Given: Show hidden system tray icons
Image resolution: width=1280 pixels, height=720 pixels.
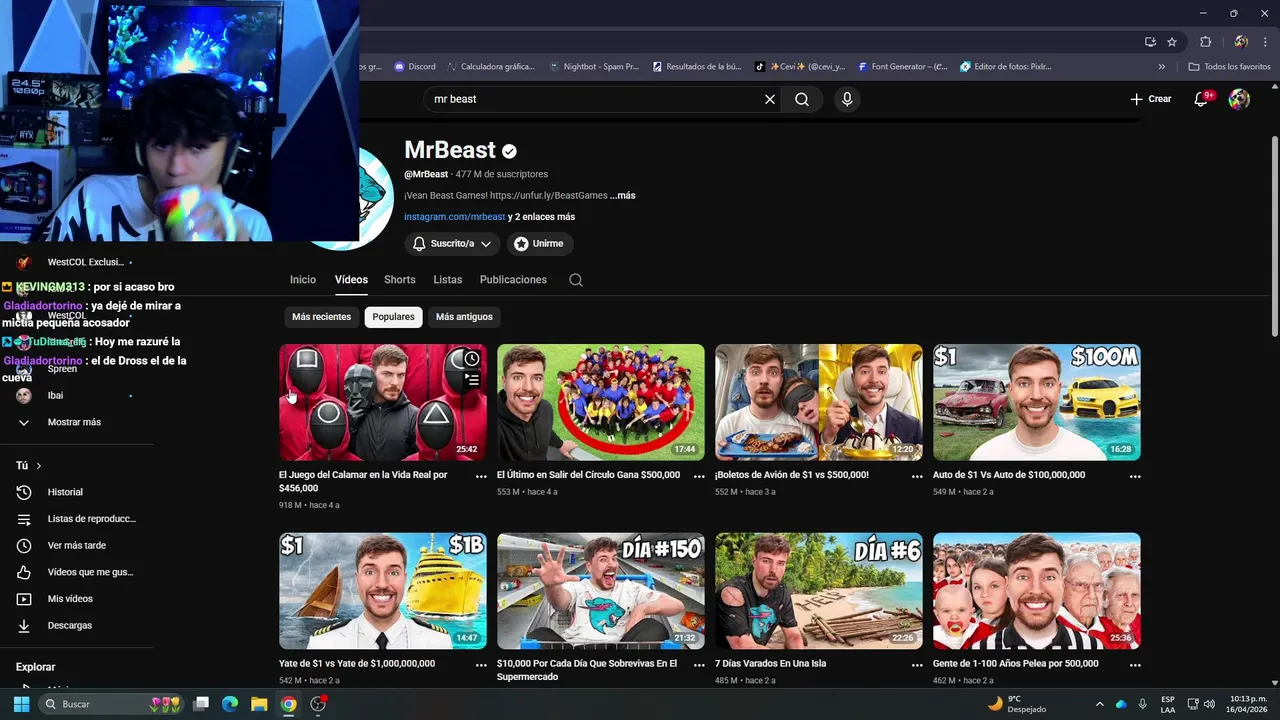Looking at the screenshot, I should [1100, 704].
